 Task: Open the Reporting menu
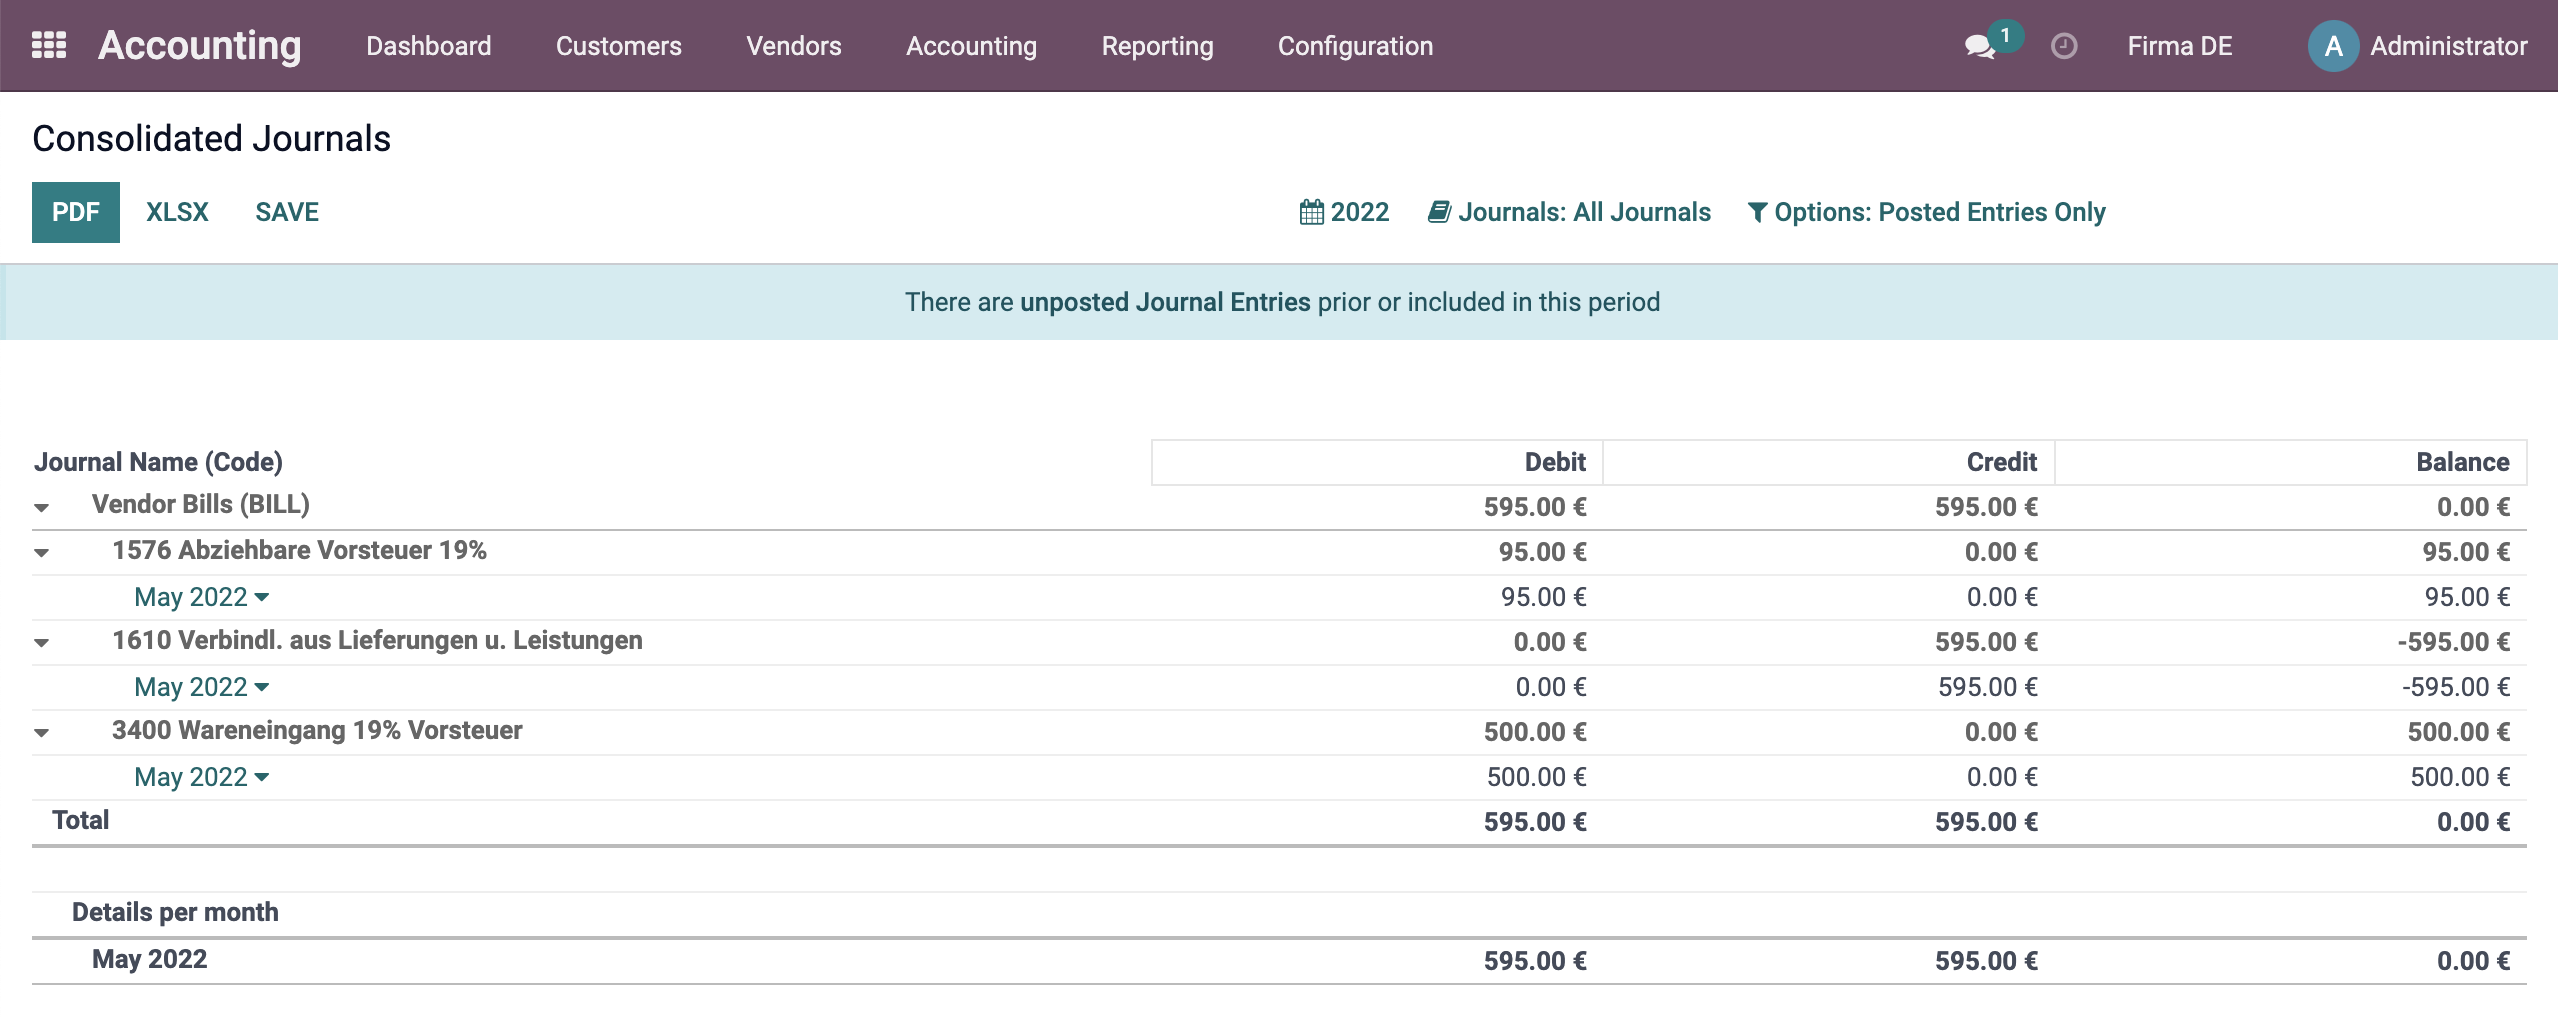[1157, 46]
